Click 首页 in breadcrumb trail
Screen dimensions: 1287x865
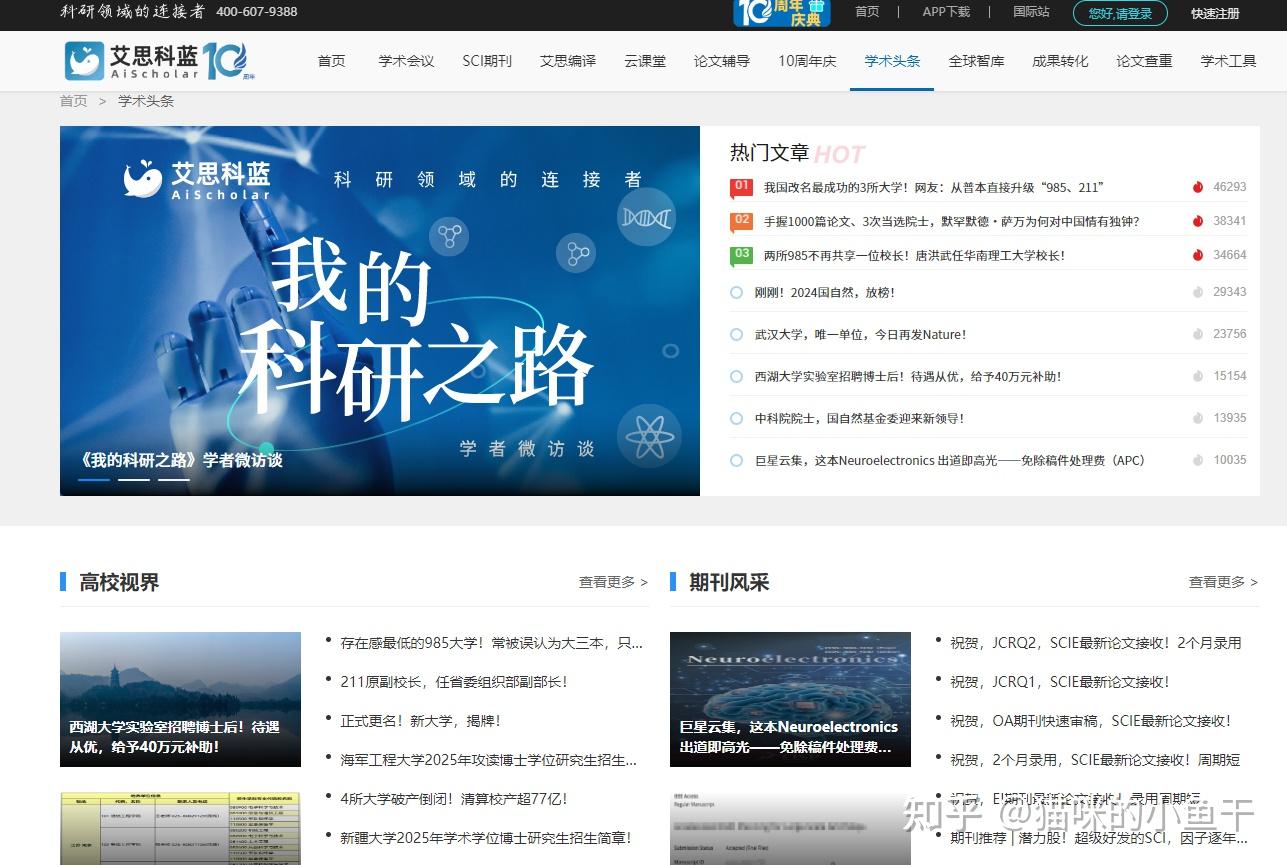(73, 101)
